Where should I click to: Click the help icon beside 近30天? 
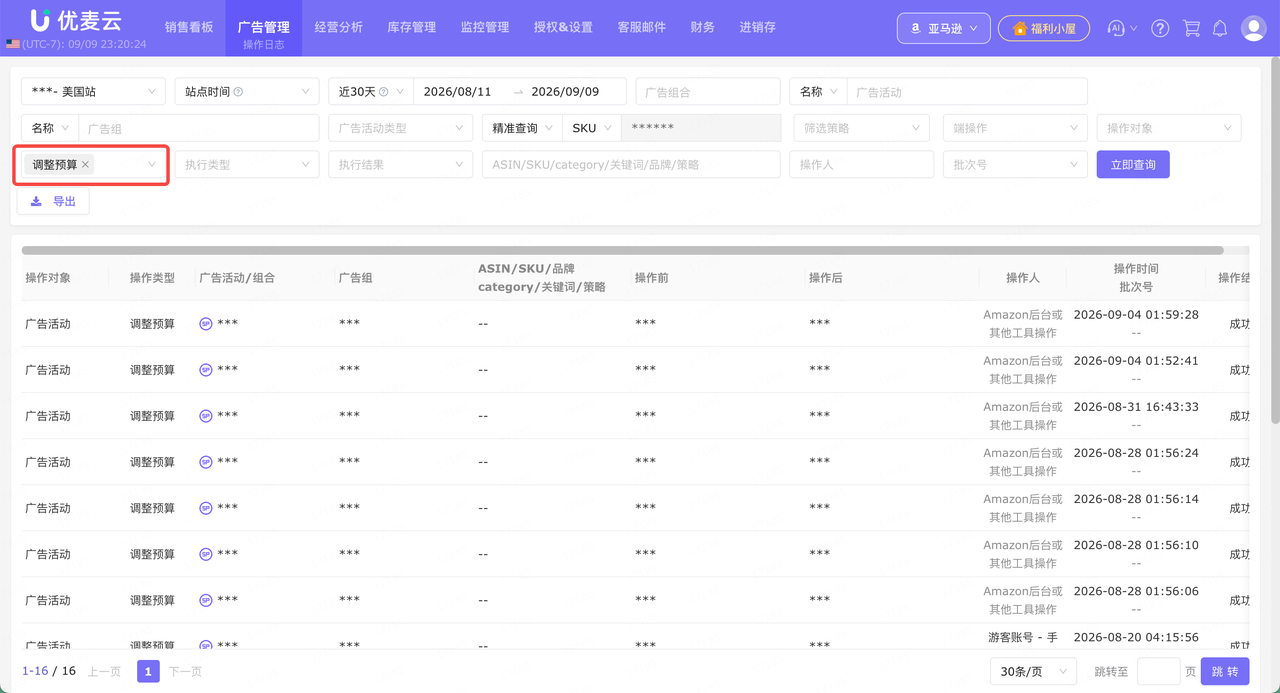click(x=384, y=92)
